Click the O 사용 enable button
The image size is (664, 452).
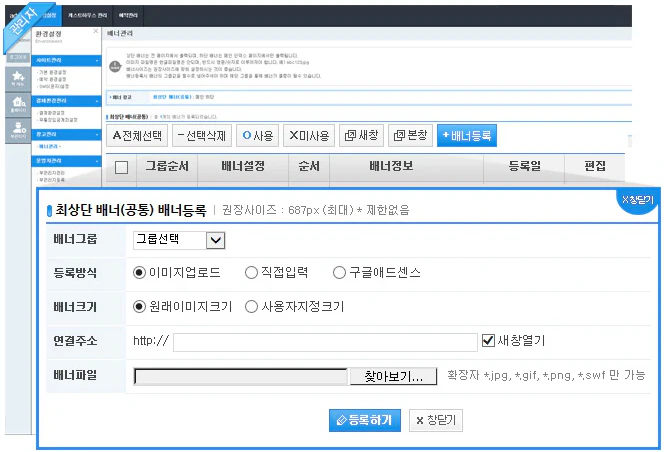257,136
